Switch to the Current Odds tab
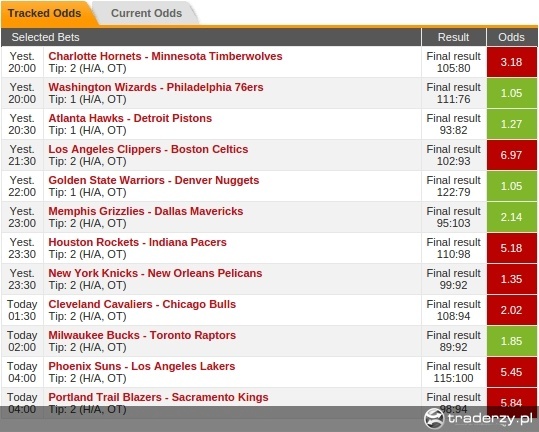Image resolution: width=539 pixels, height=432 pixels. point(146,13)
